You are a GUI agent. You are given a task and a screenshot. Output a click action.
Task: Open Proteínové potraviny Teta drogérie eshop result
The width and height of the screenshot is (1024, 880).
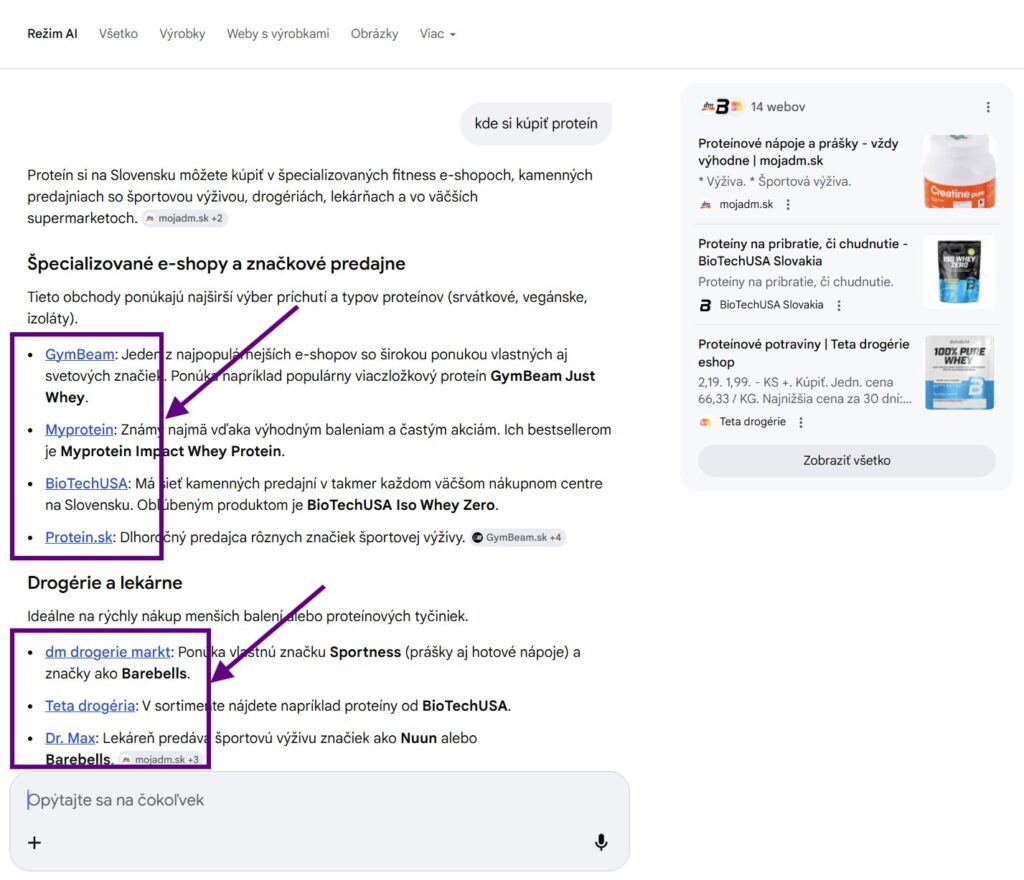(x=803, y=353)
